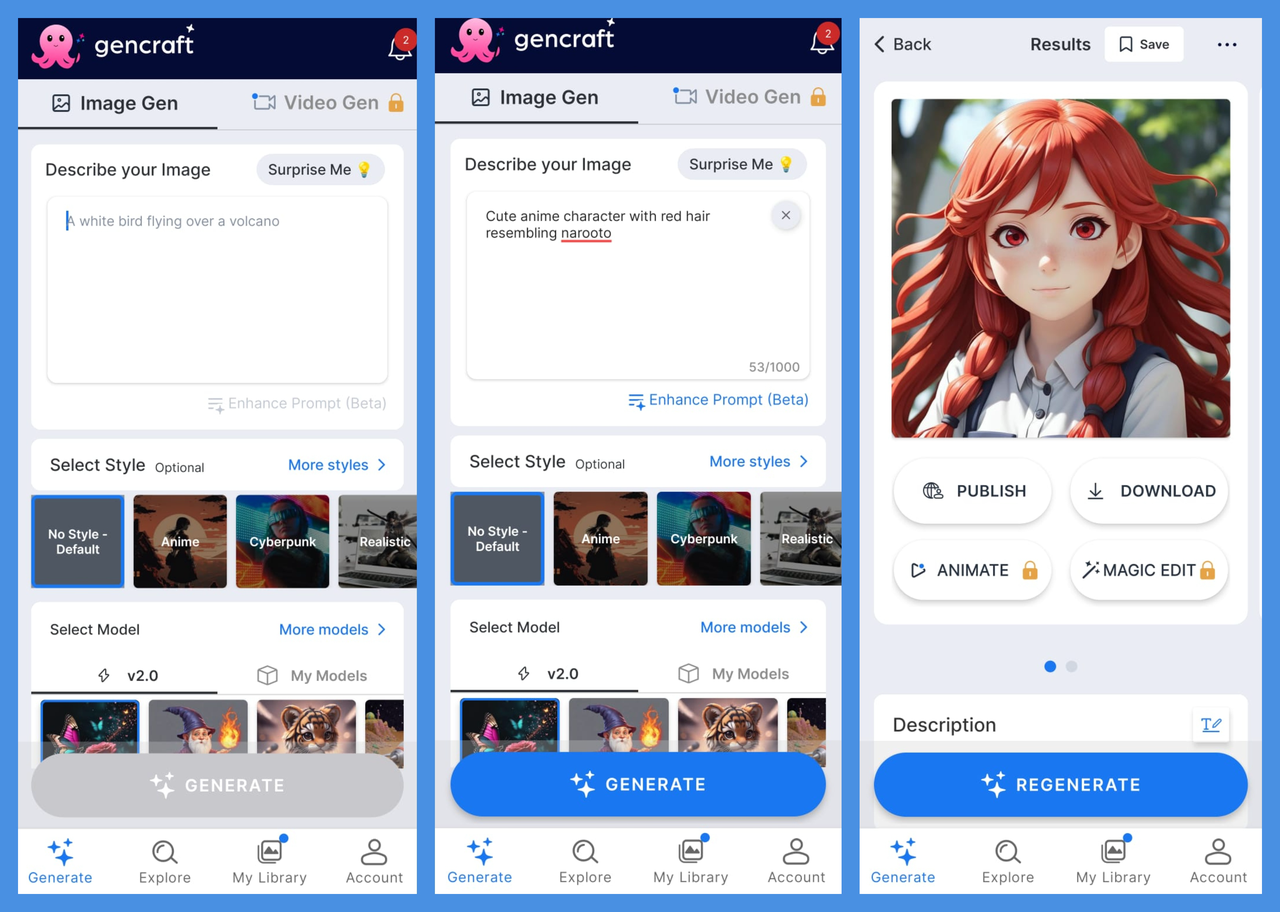Tap the edit description pencil icon

click(x=1211, y=725)
